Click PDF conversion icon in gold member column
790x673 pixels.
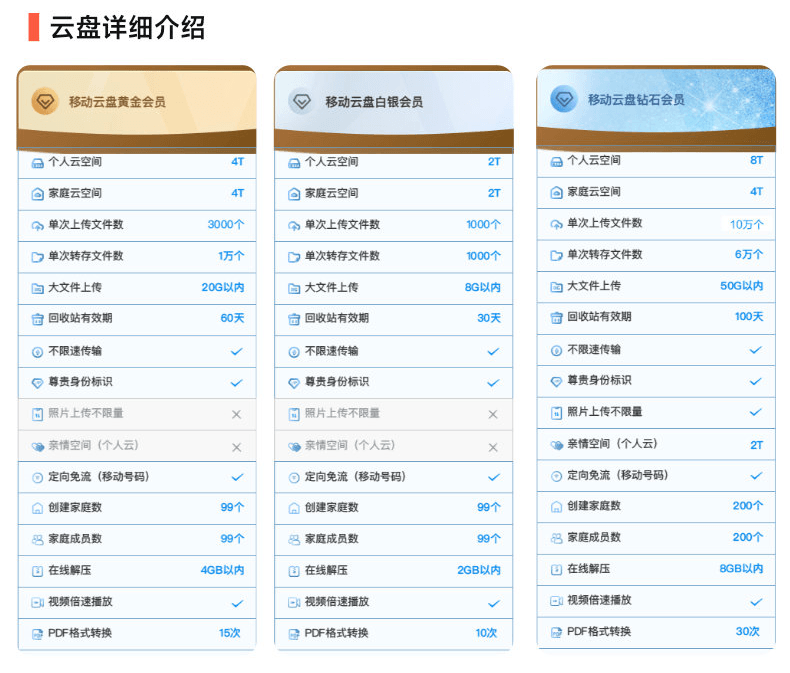(x=38, y=634)
